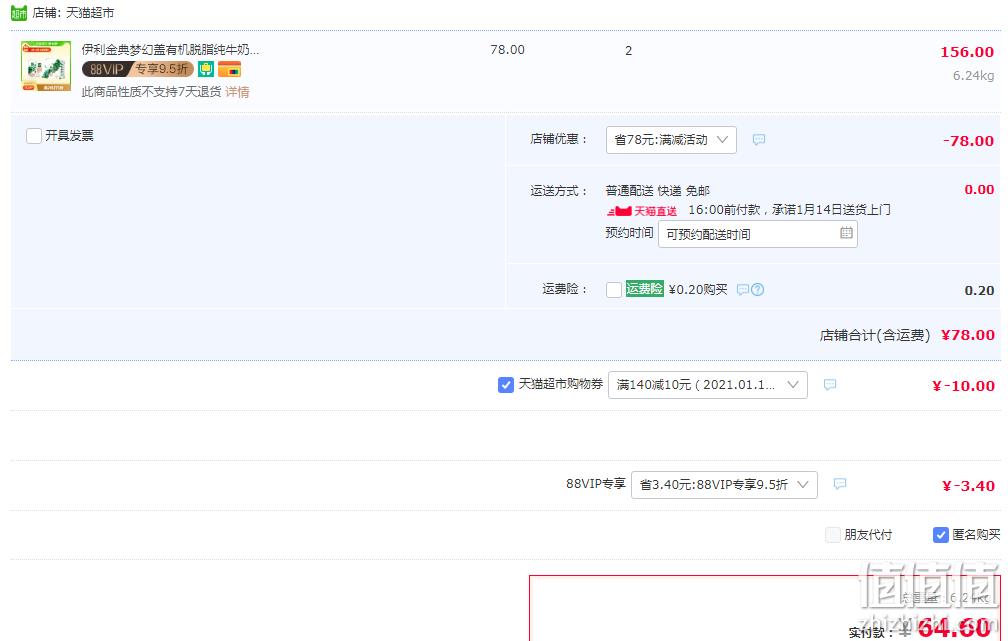Click the orange card badge icon

click(x=230, y=69)
